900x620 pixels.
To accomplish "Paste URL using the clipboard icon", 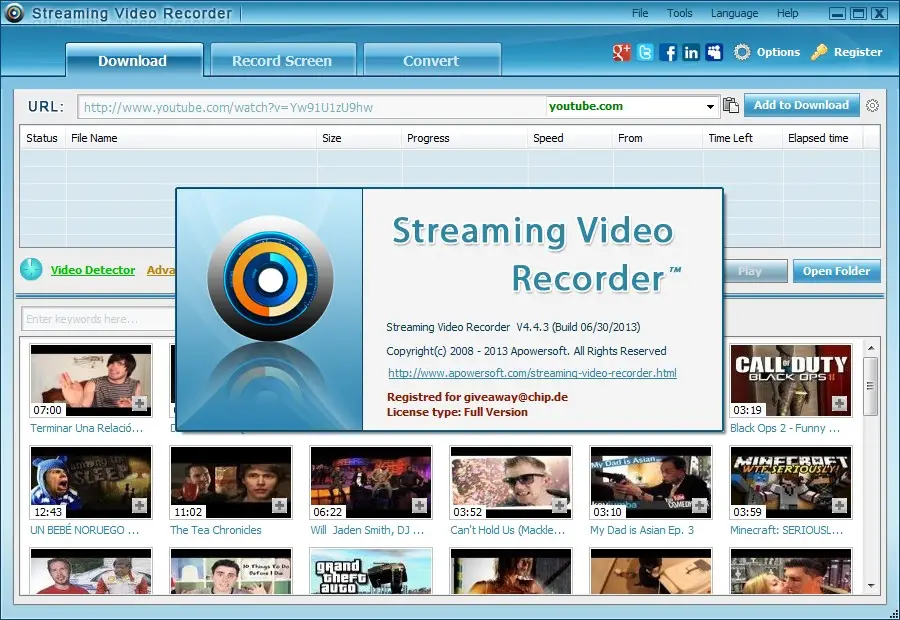I will pyautogui.click(x=731, y=106).
